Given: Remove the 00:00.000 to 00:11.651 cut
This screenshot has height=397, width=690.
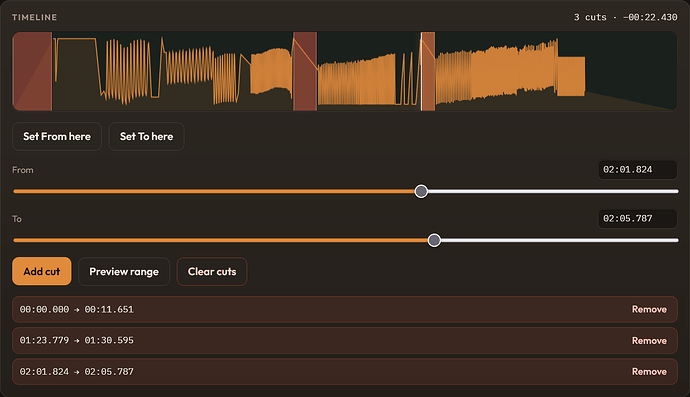Looking at the screenshot, I should (649, 309).
